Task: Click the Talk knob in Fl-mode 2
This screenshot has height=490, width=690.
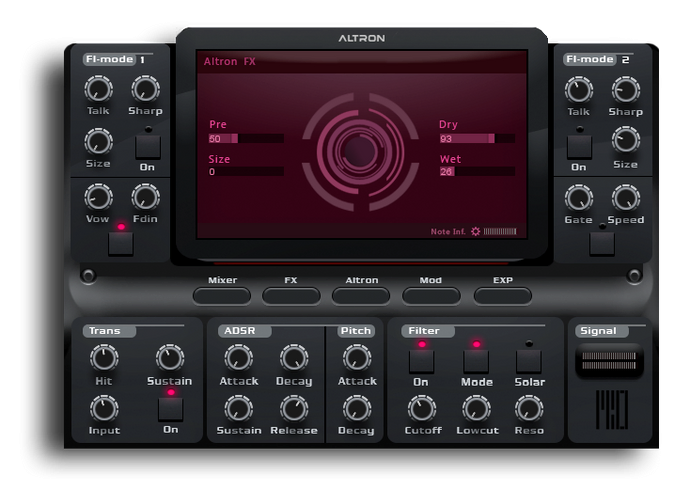Action: point(579,90)
